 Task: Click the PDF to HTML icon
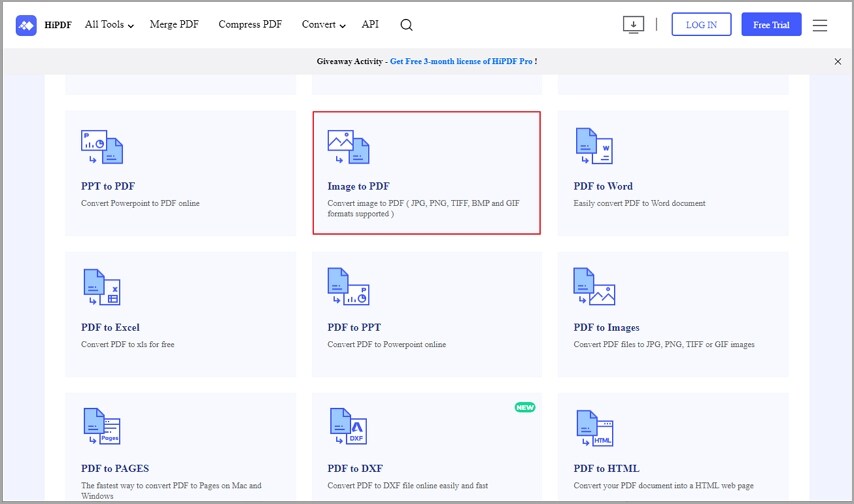tap(594, 427)
